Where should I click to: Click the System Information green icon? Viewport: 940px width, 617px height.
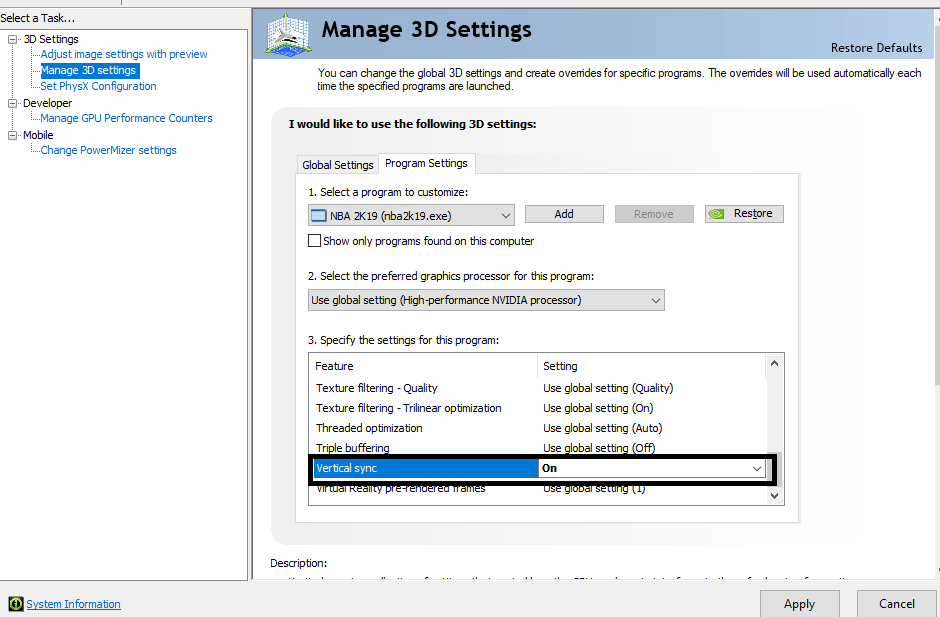[16, 604]
